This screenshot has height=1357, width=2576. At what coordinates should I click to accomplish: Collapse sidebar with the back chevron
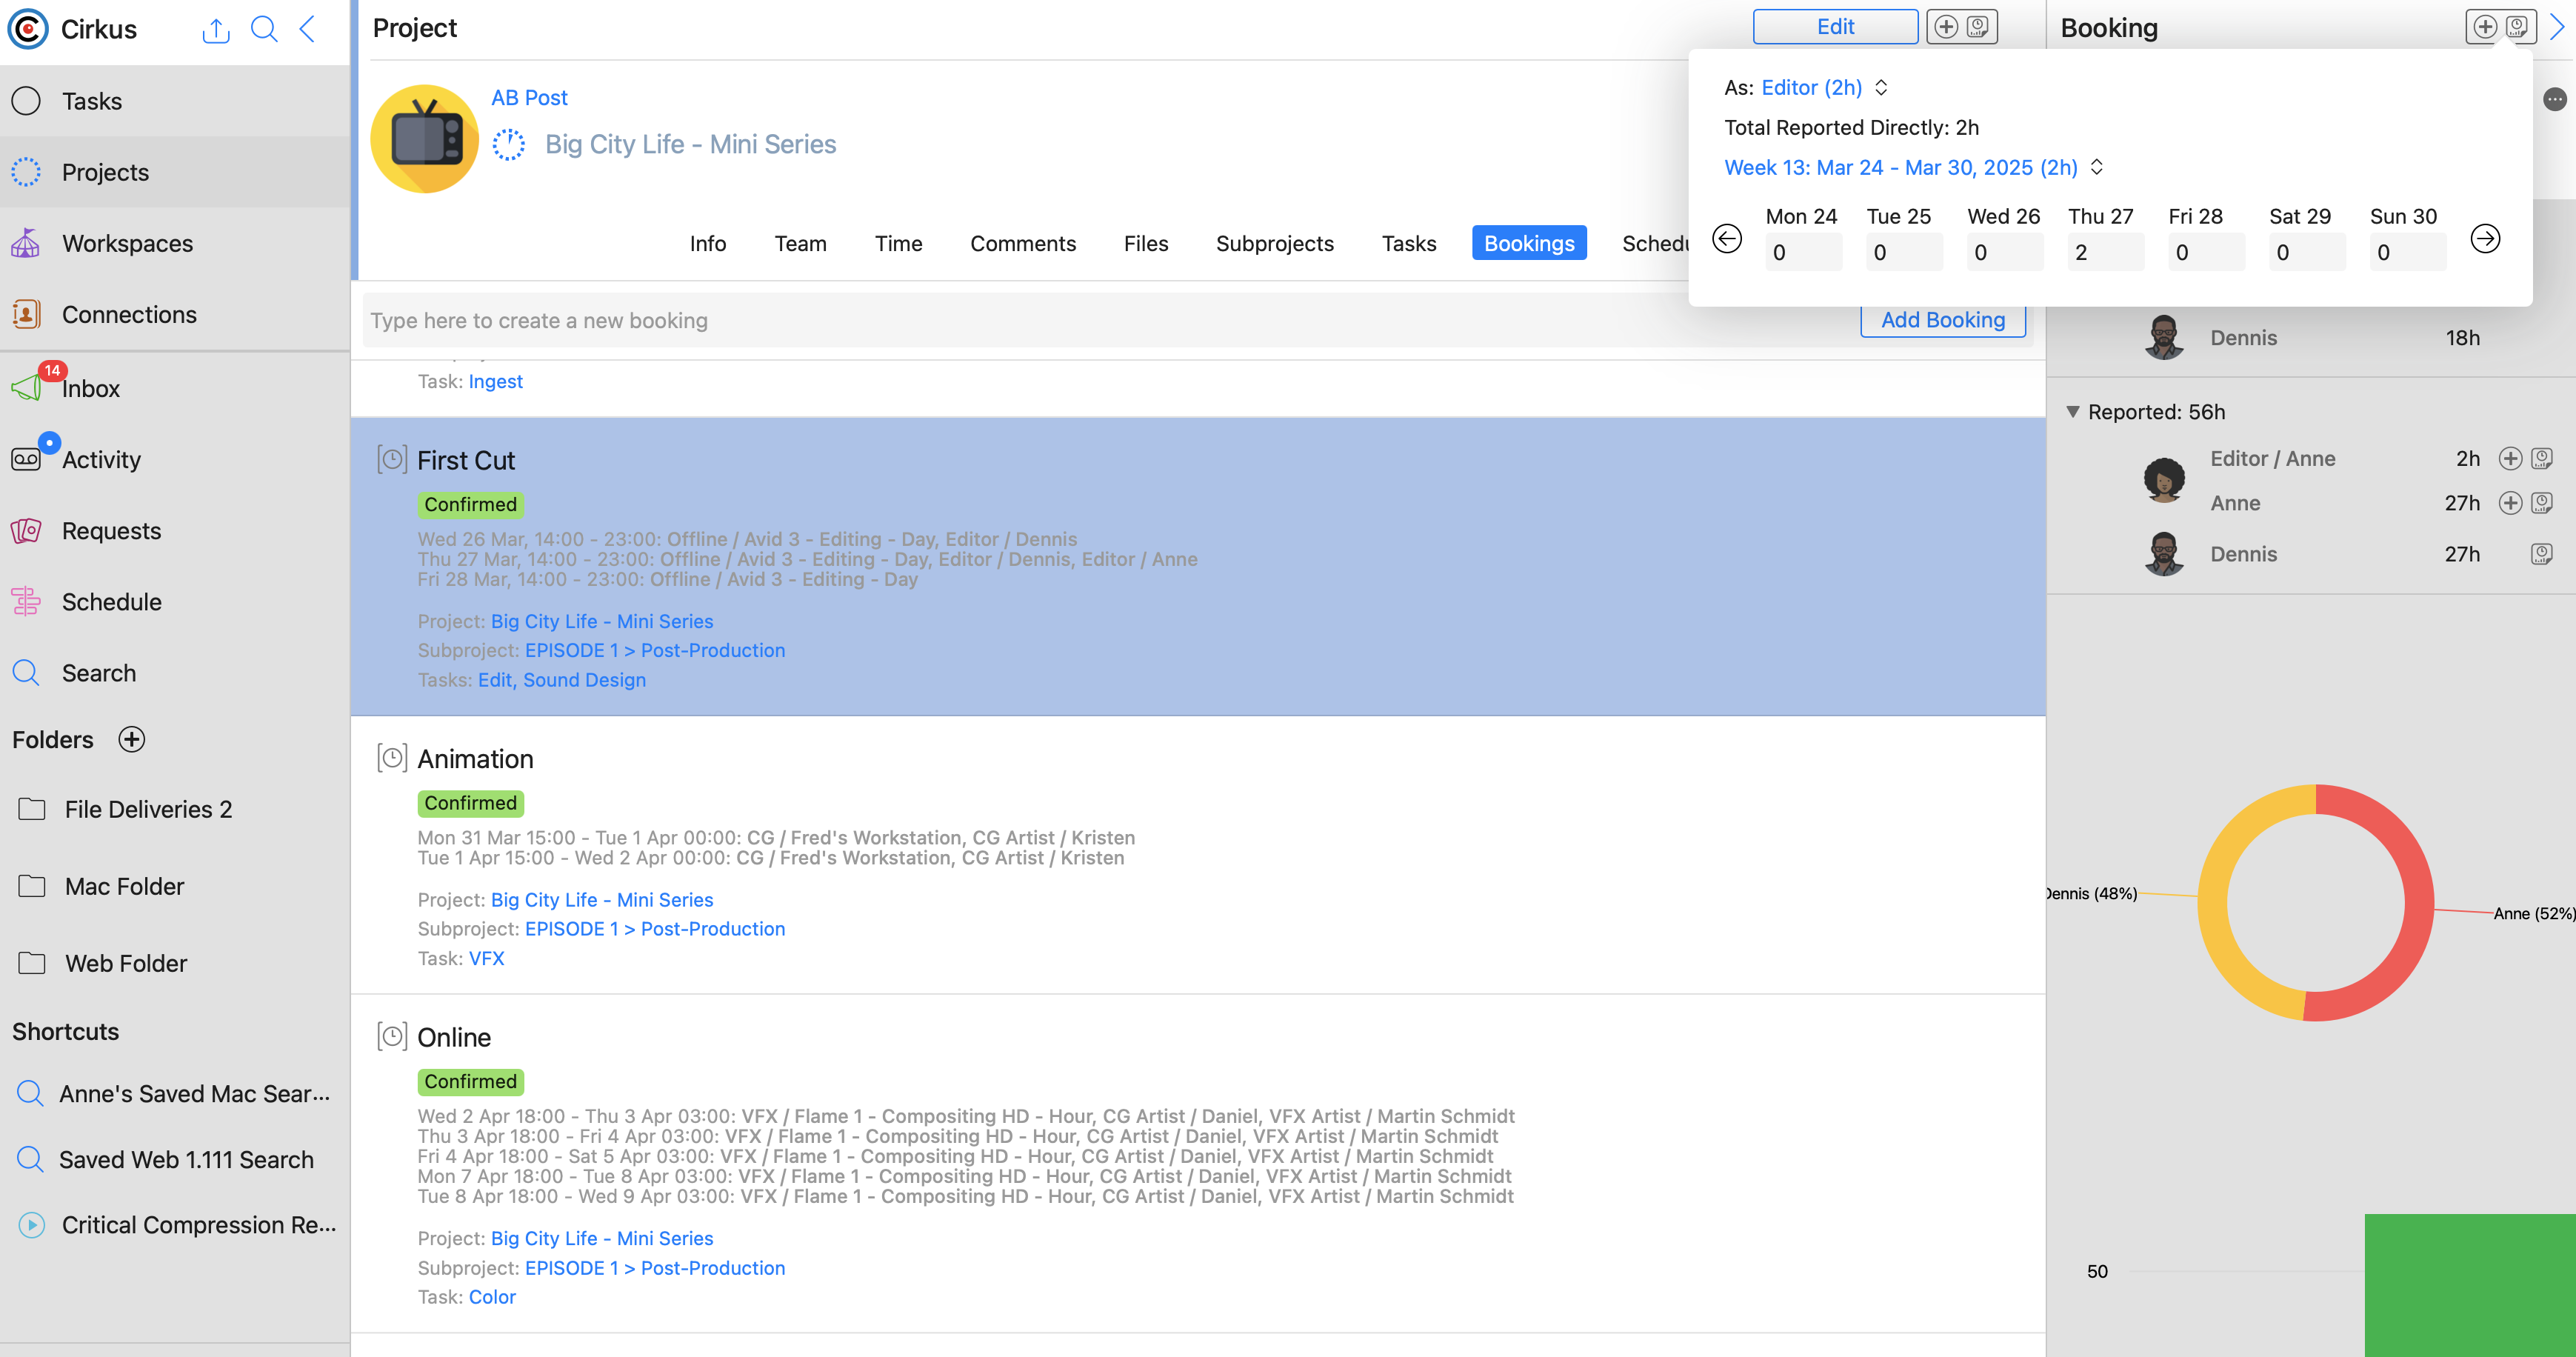(308, 30)
